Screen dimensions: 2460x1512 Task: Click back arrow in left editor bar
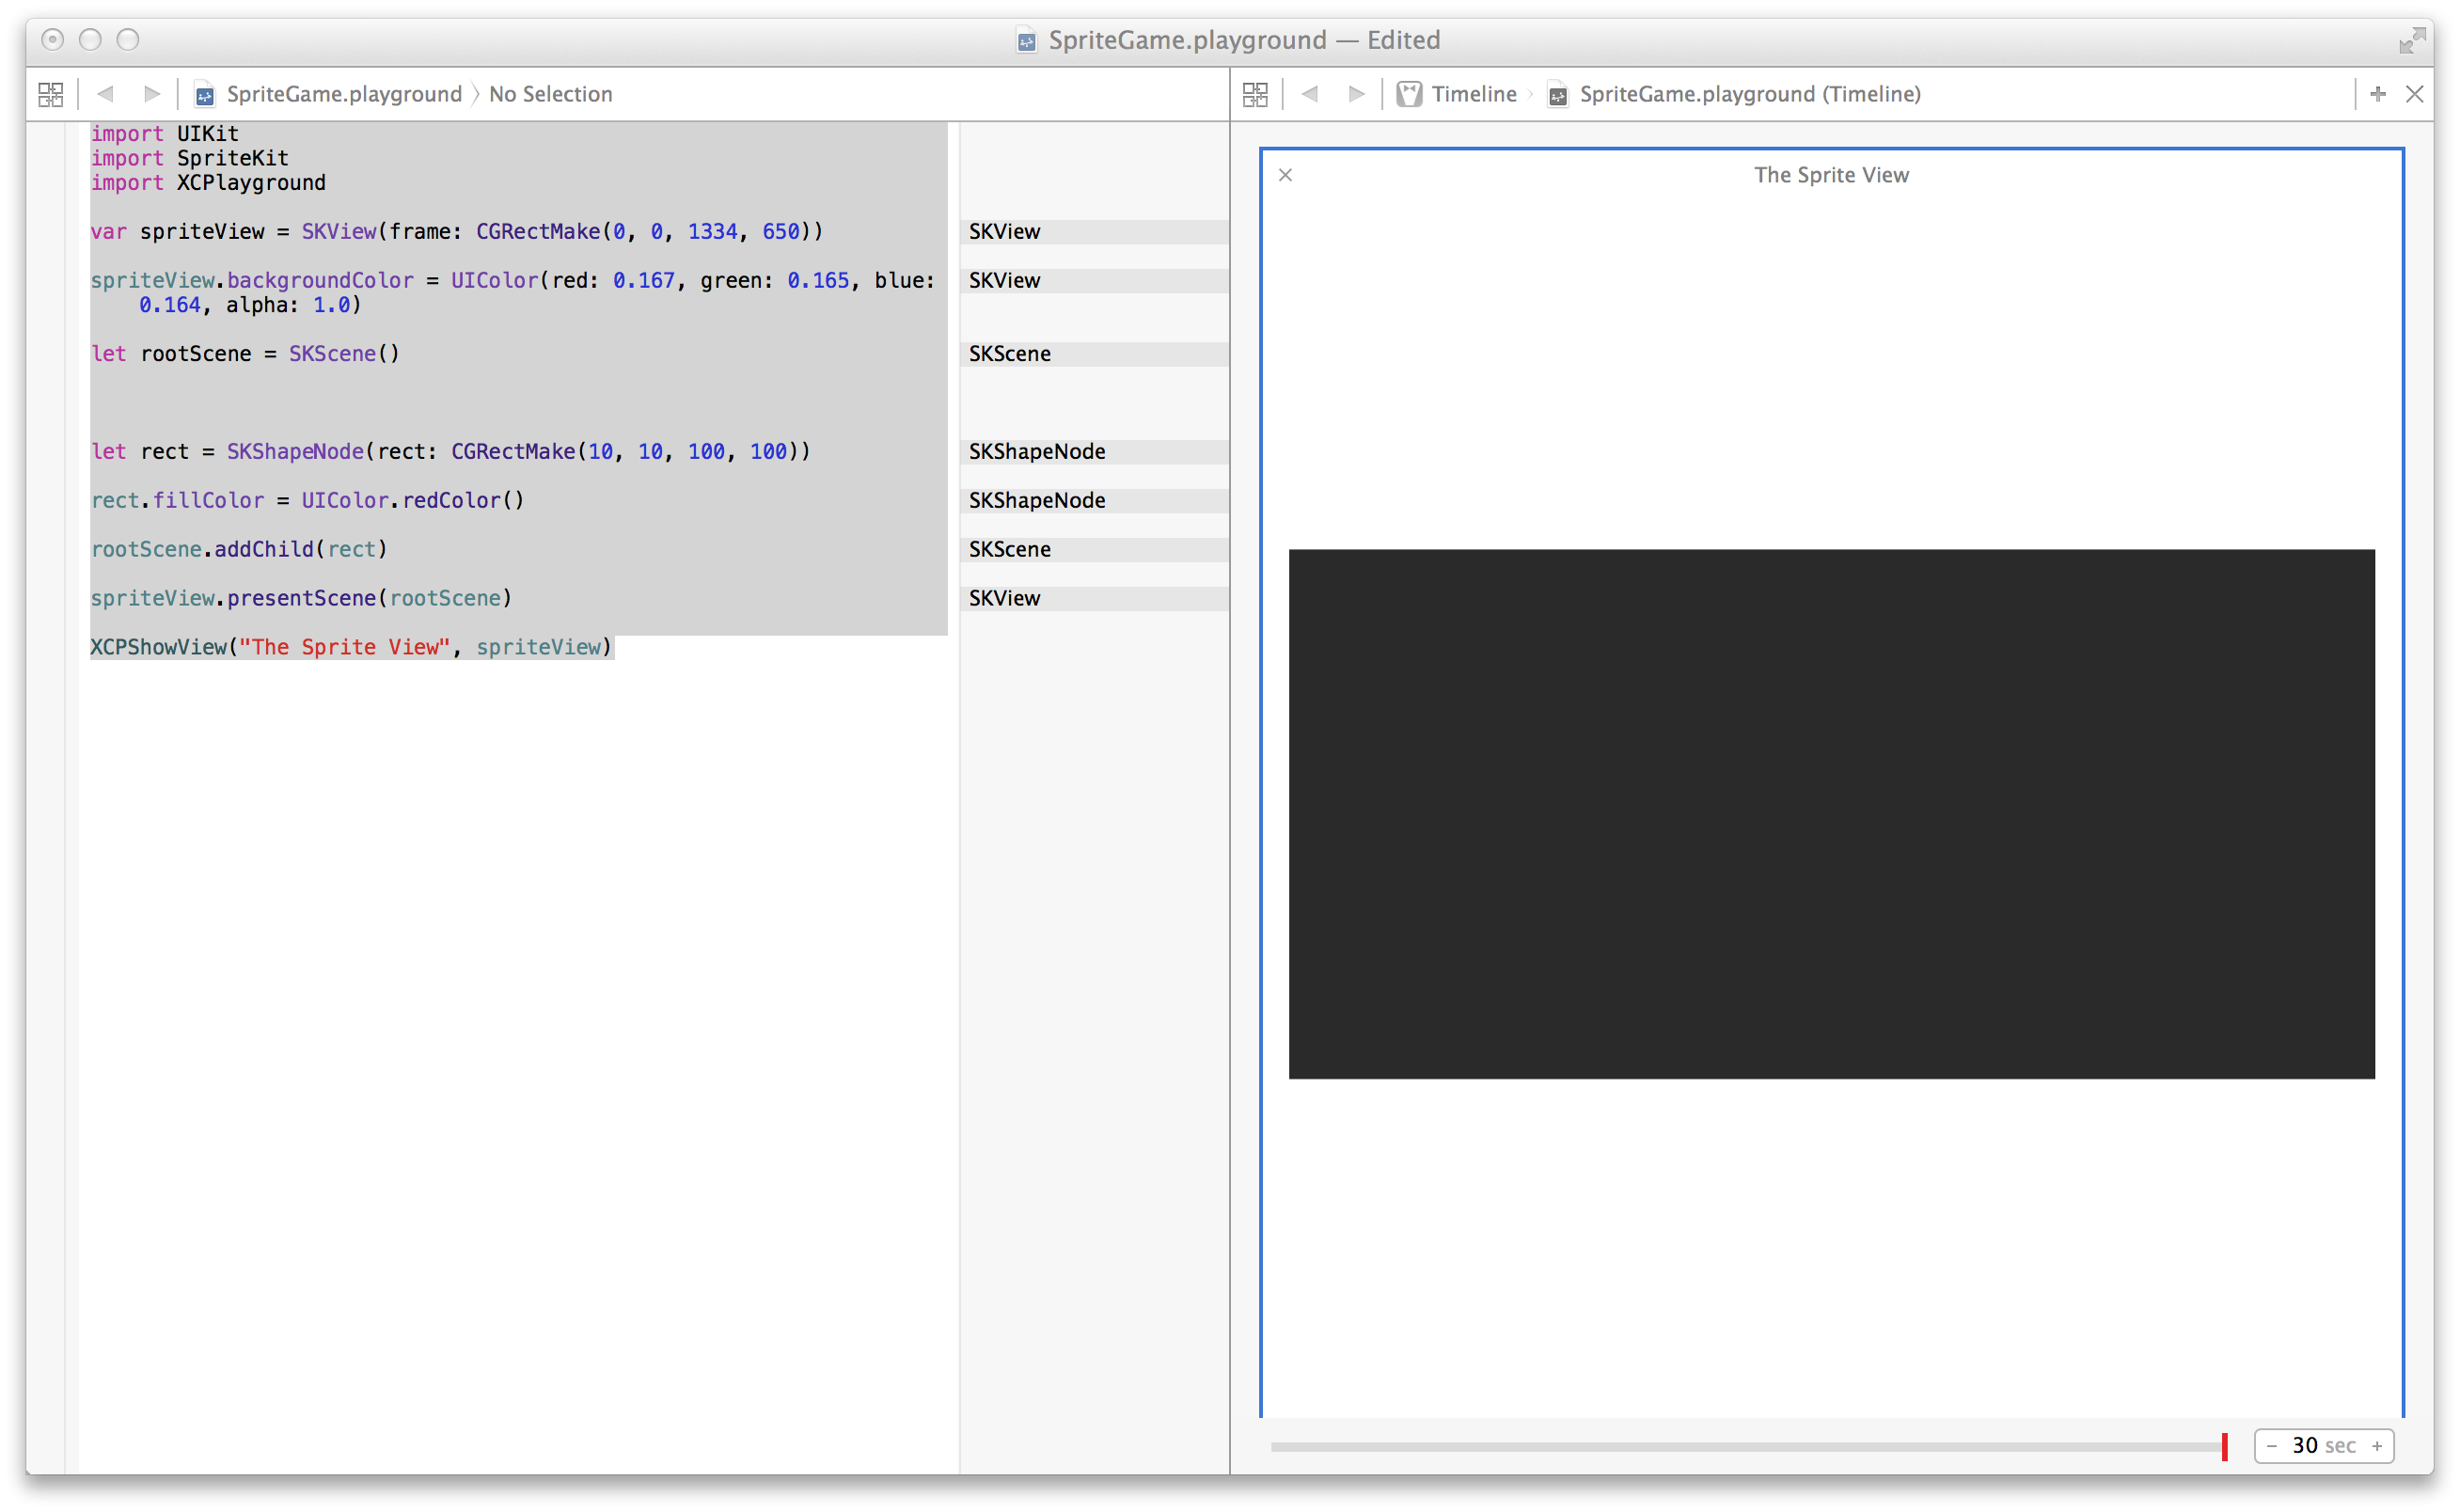pos(106,94)
